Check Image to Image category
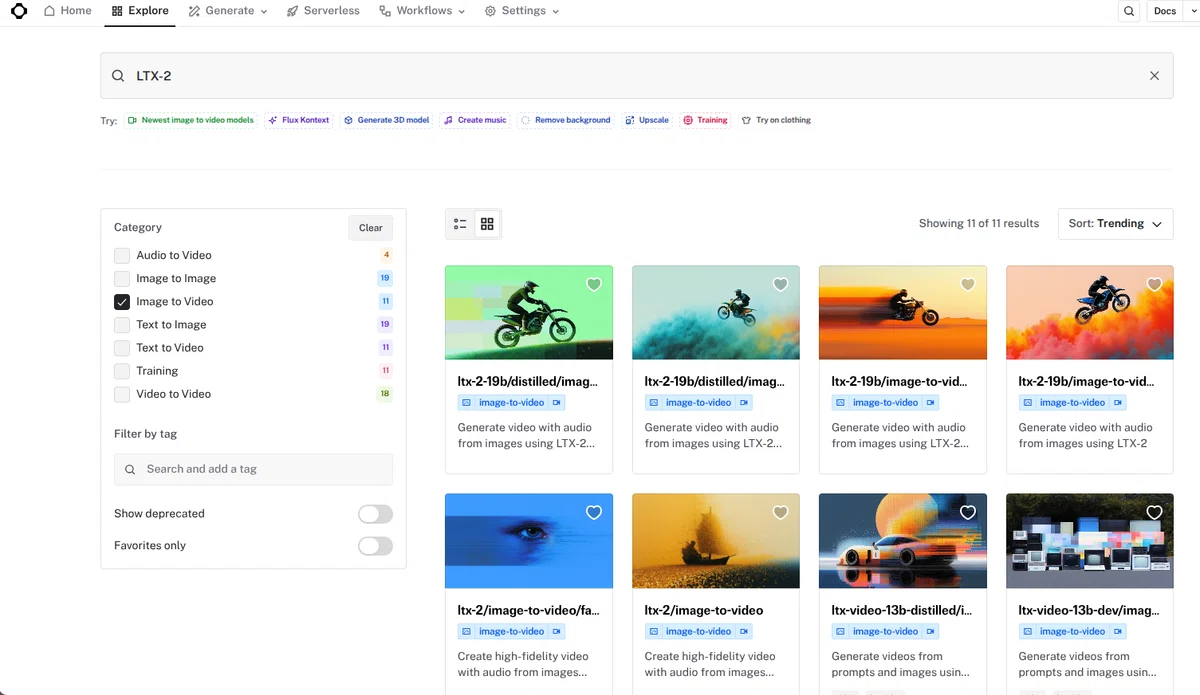Image resolution: width=1200 pixels, height=695 pixels. point(122,278)
